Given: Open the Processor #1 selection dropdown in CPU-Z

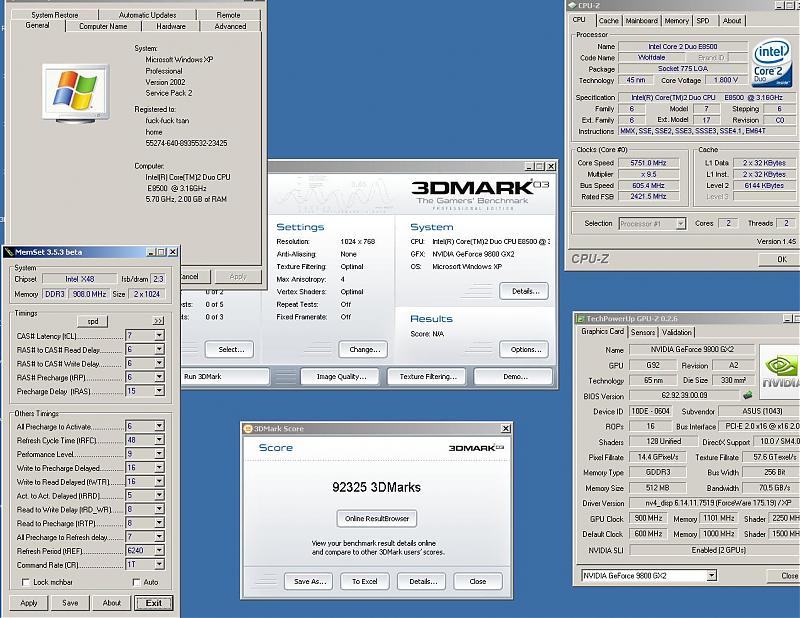Looking at the screenshot, I should [681, 224].
